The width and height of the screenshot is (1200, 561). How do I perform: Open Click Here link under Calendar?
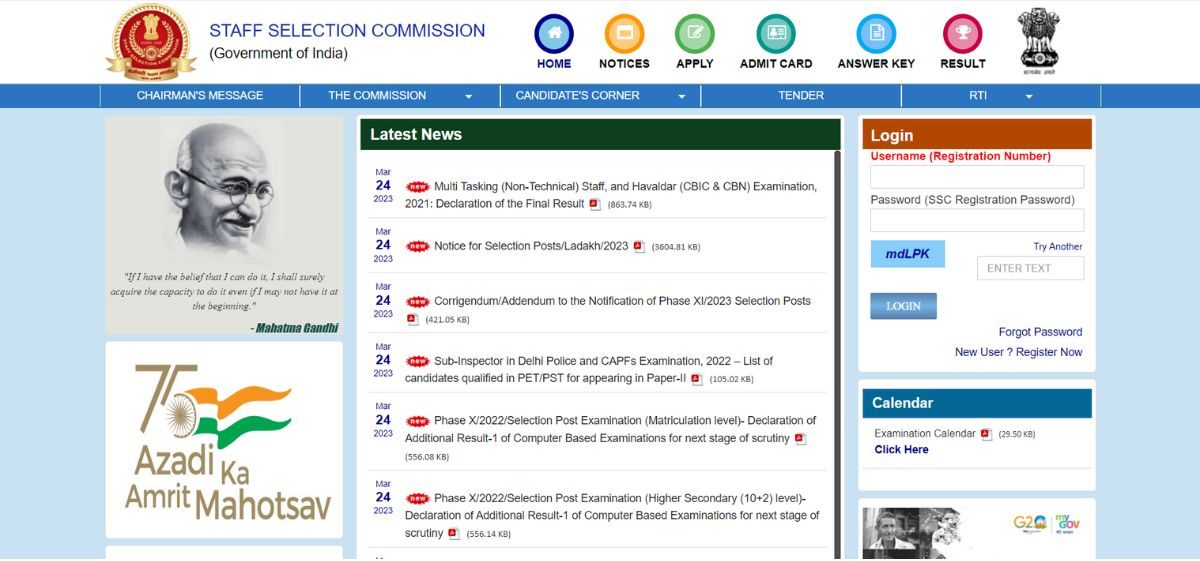click(x=901, y=450)
